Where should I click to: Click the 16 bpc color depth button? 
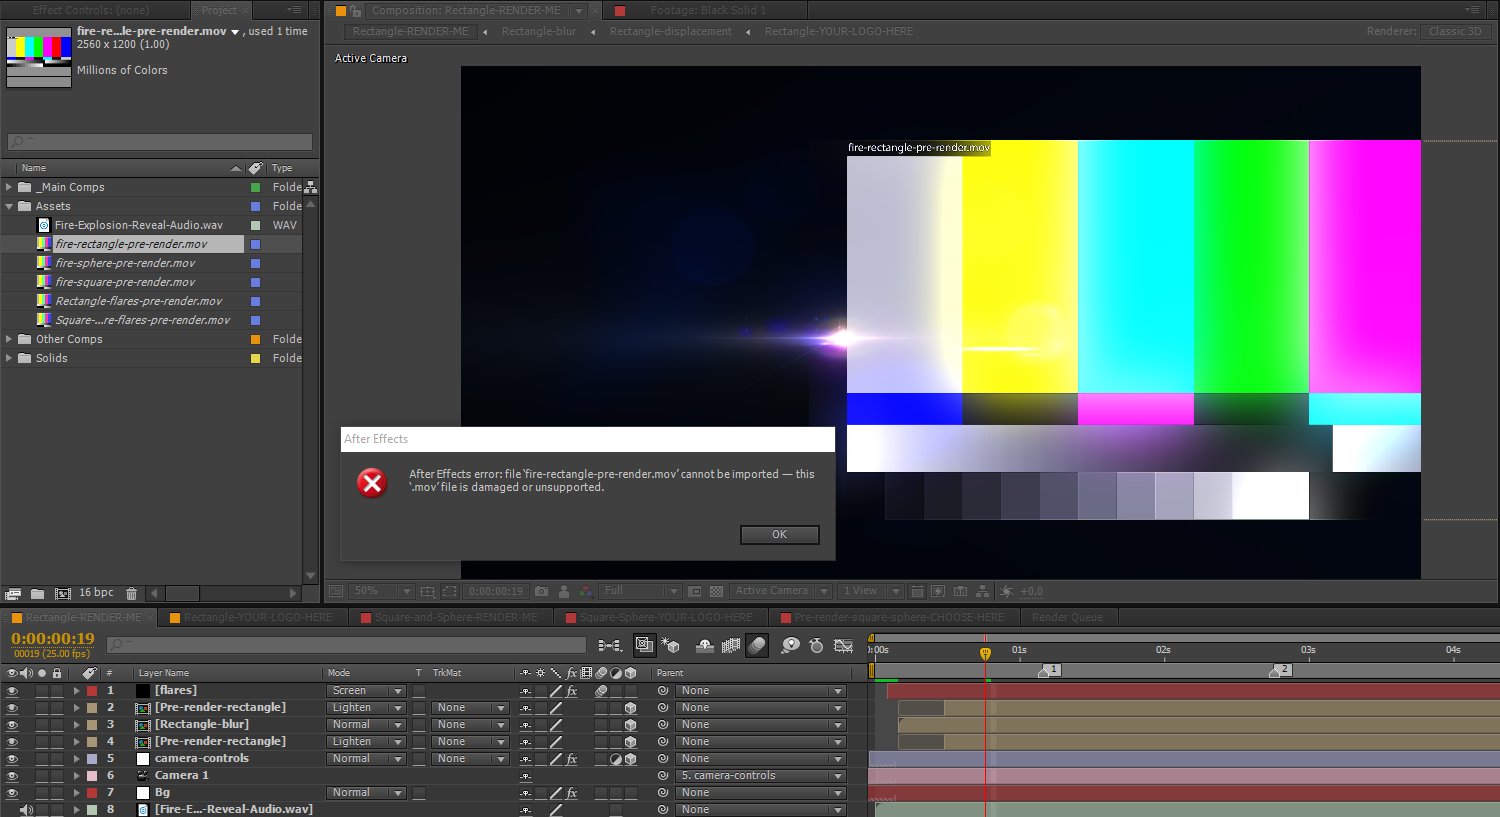click(96, 593)
